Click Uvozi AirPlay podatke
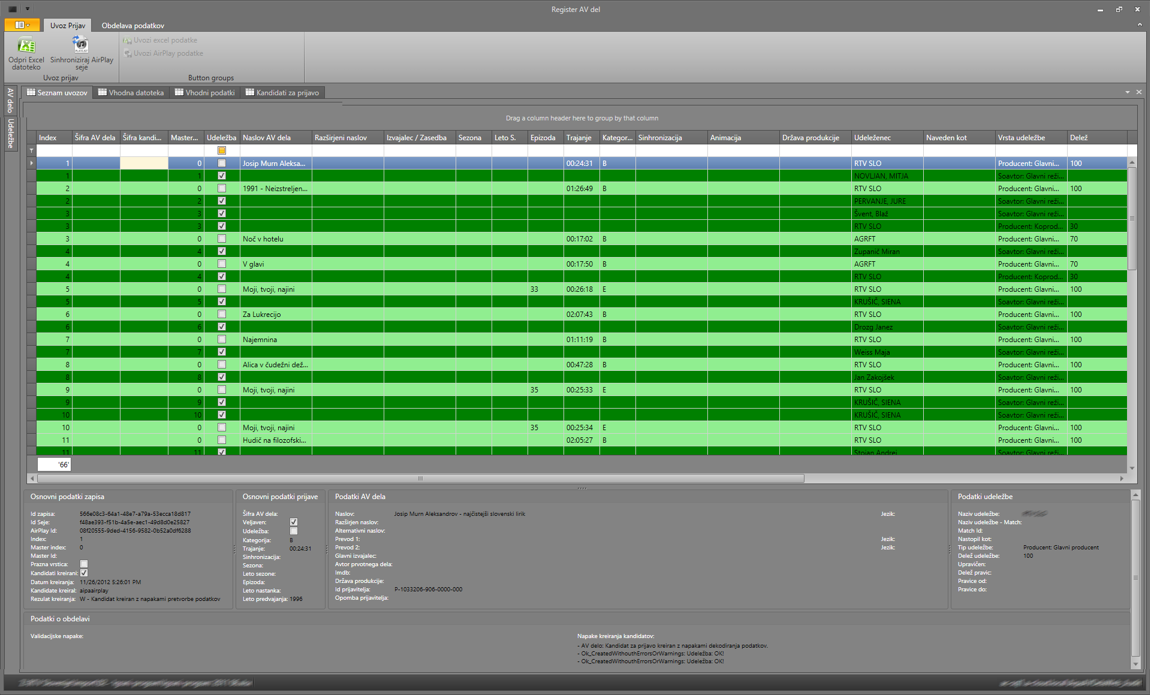 click(163, 54)
